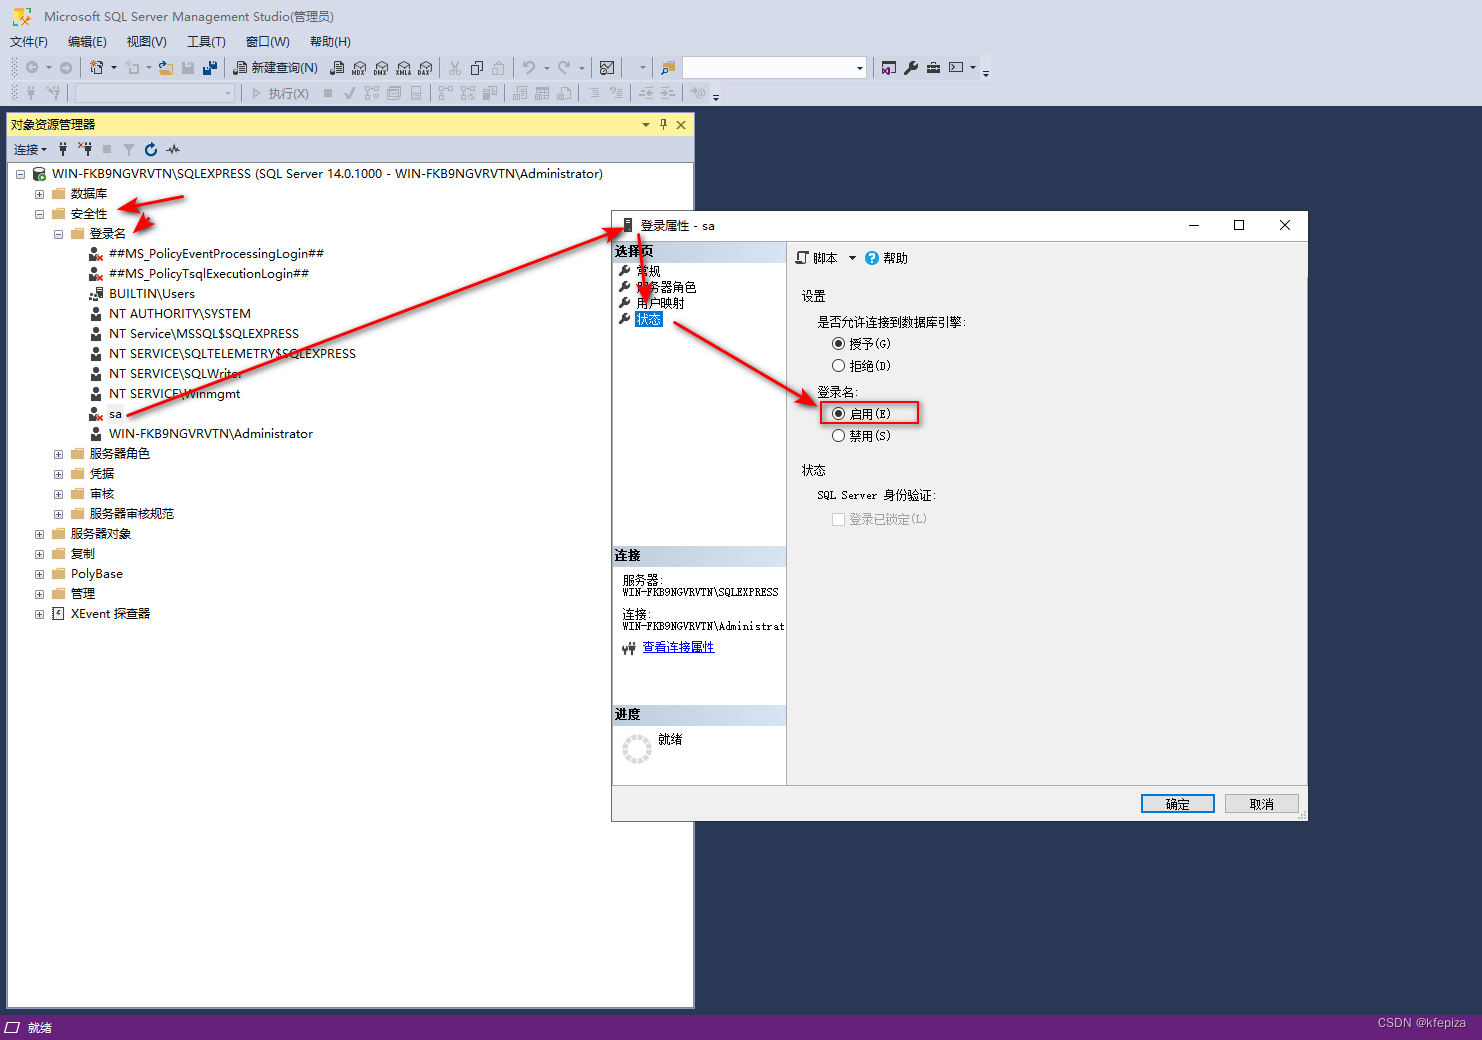
Task: Select the 授予(G) radio button
Action: pyautogui.click(x=838, y=343)
